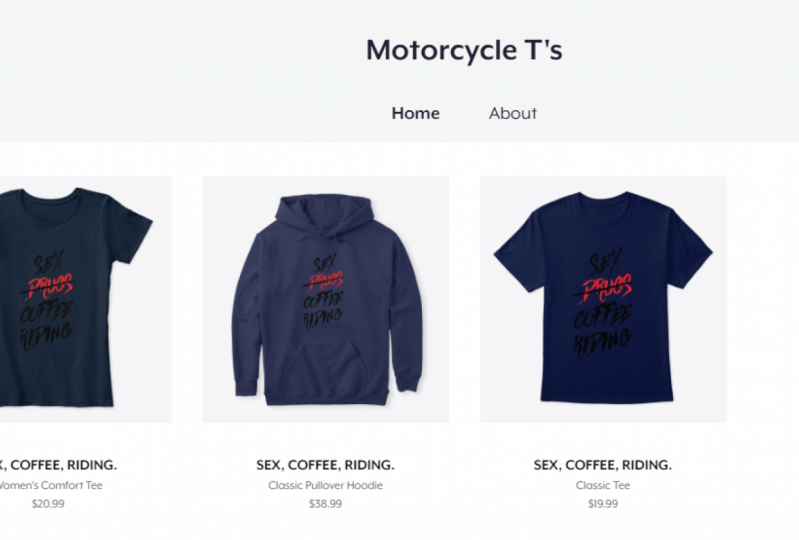Click the Motorcycle T's store title
This screenshot has height=540, width=799.
[464, 50]
